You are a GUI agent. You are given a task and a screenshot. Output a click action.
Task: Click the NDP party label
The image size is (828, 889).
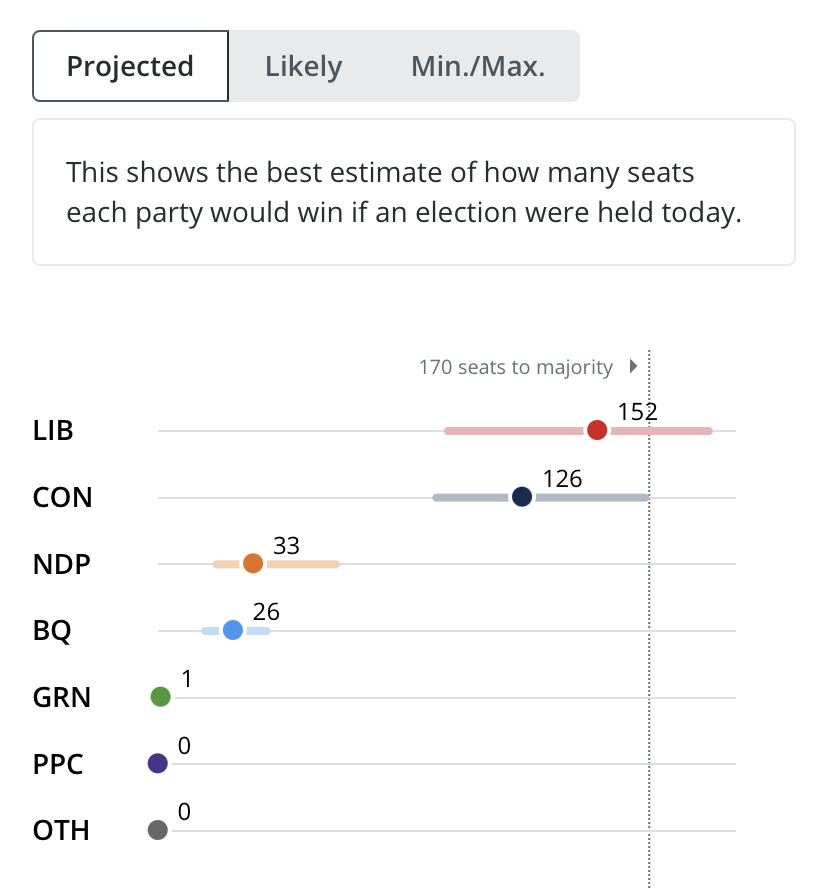(62, 565)
